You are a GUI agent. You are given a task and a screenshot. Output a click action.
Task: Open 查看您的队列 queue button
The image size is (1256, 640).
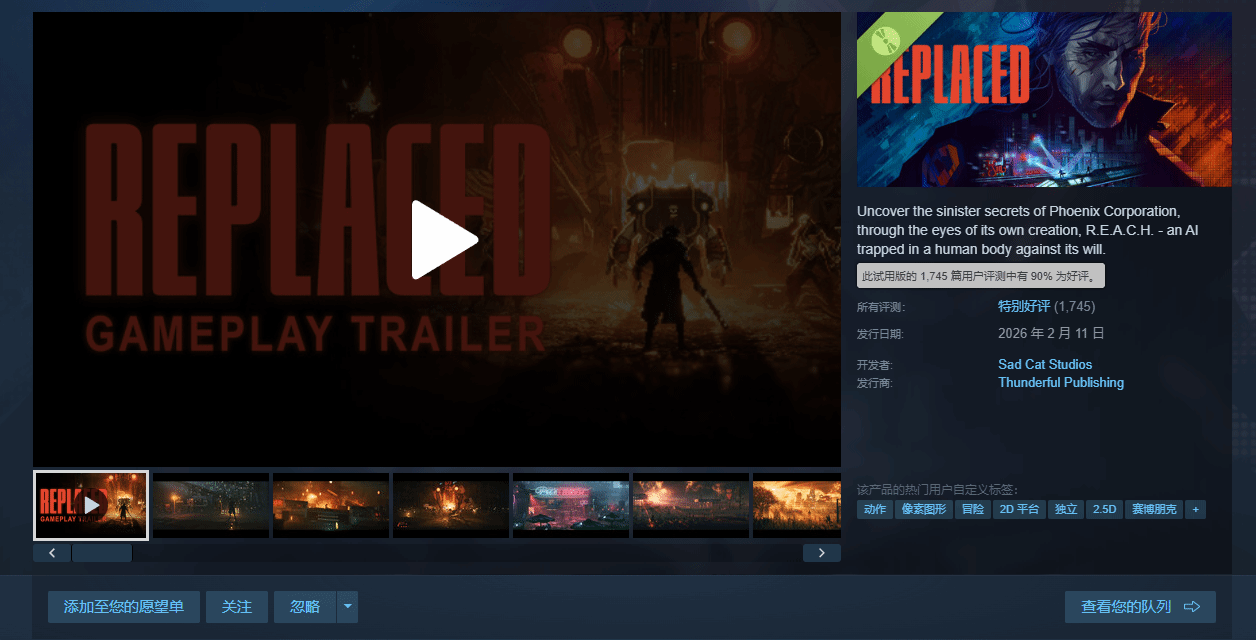click(1140, 607)
